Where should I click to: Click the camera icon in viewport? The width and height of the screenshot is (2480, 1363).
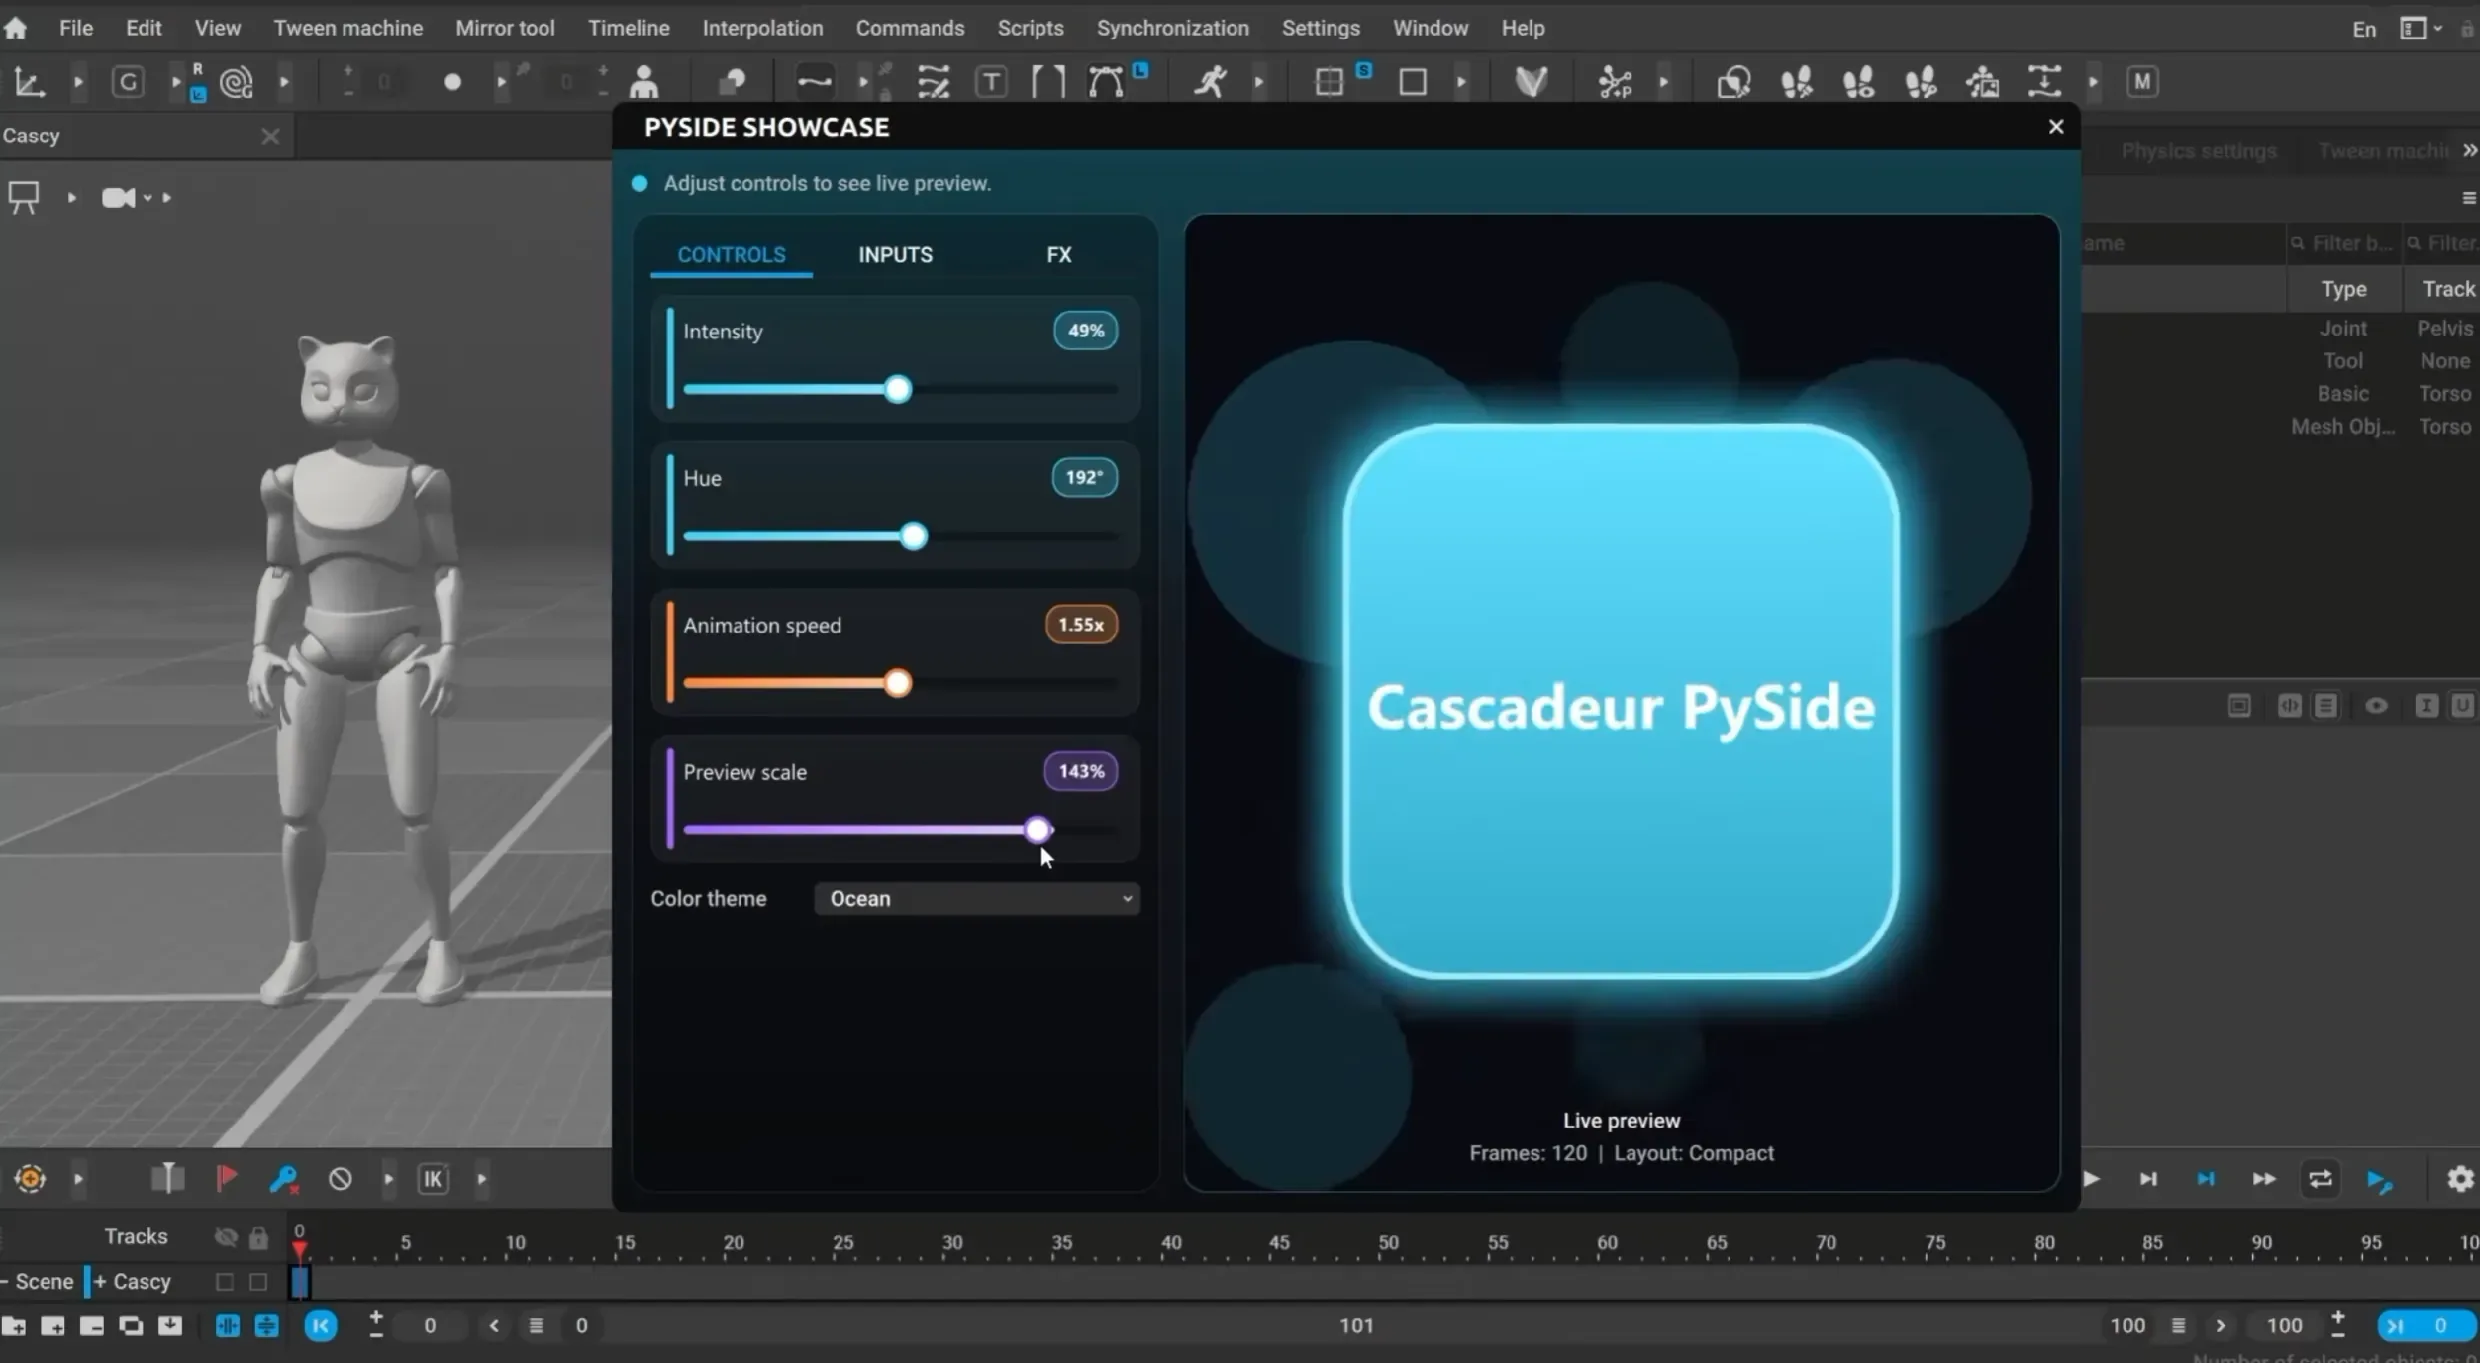pyautogui.click(x=119, y=198)
